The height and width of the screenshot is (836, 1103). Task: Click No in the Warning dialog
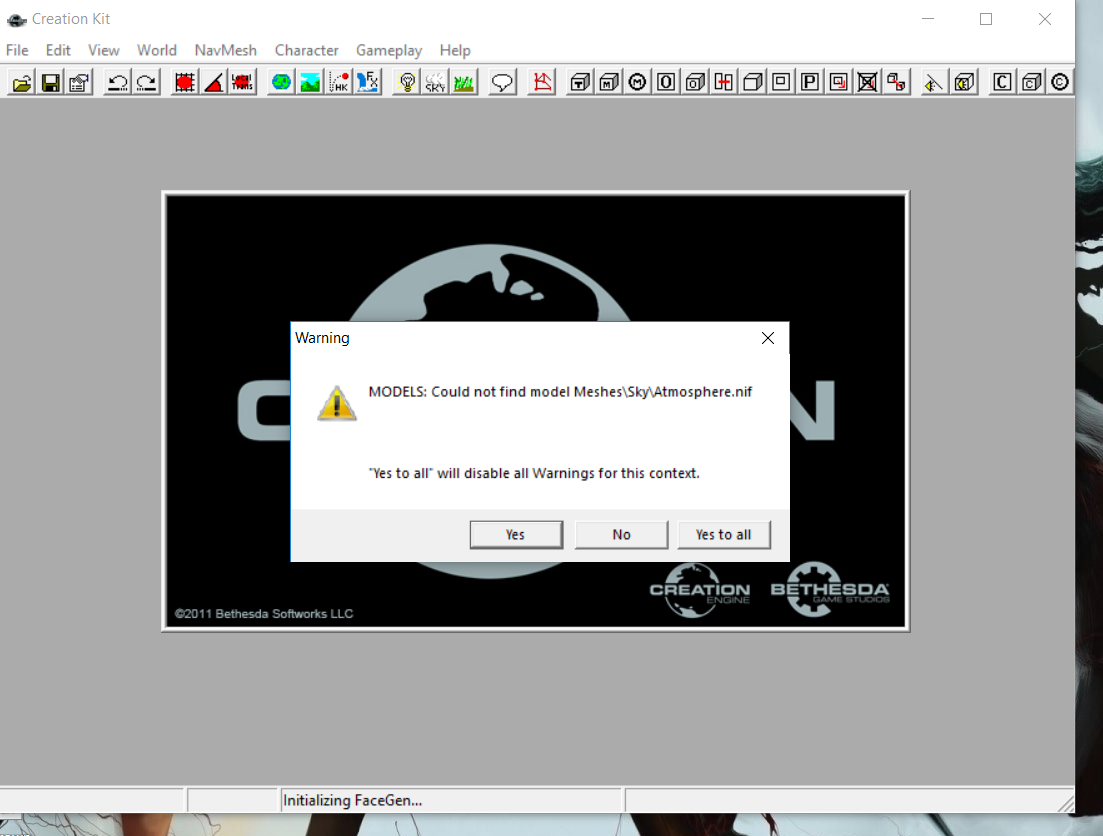click(x=621, y=535)
